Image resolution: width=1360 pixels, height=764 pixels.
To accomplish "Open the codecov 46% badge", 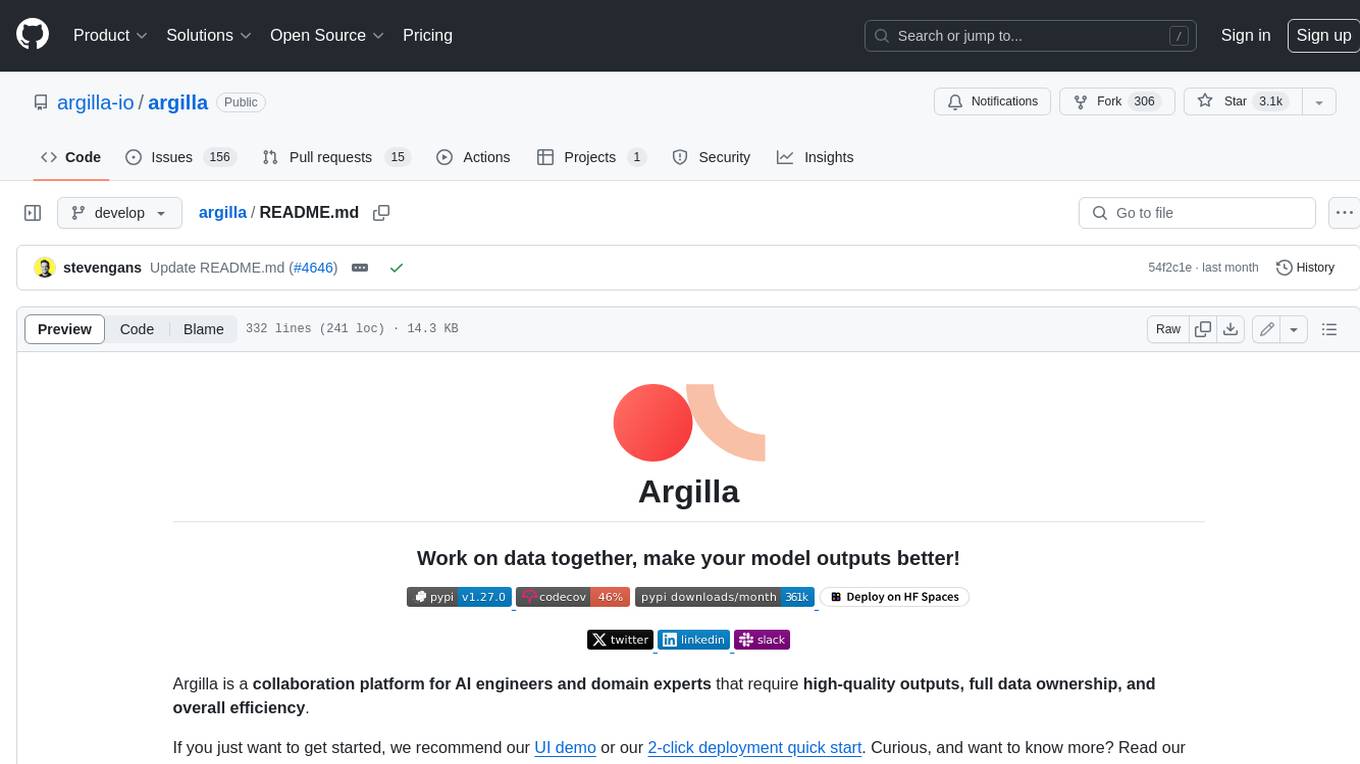I will pos(573,597).
